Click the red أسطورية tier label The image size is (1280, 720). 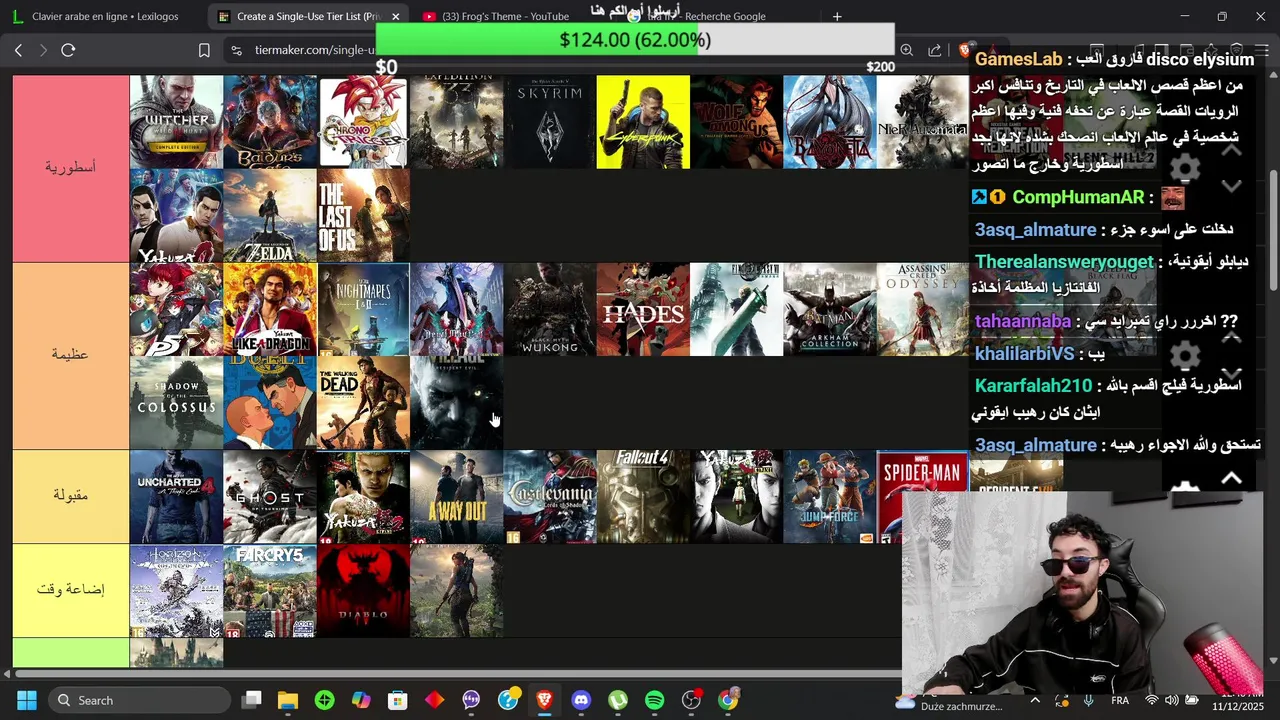(71, 168)
